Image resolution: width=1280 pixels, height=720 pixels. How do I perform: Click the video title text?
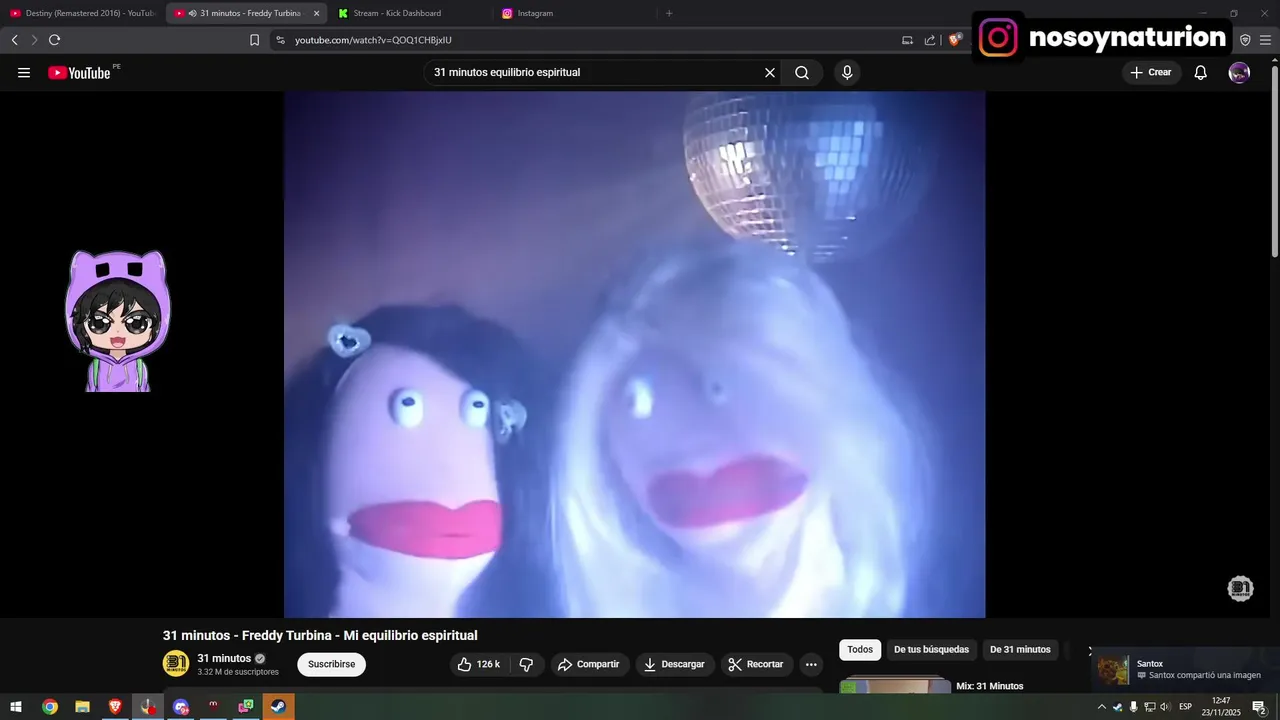pos(320,635)
